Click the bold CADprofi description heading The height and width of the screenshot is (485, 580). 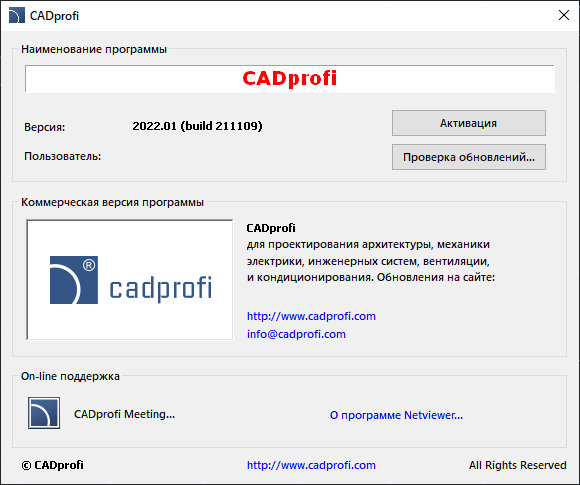(x=271, y=228)
